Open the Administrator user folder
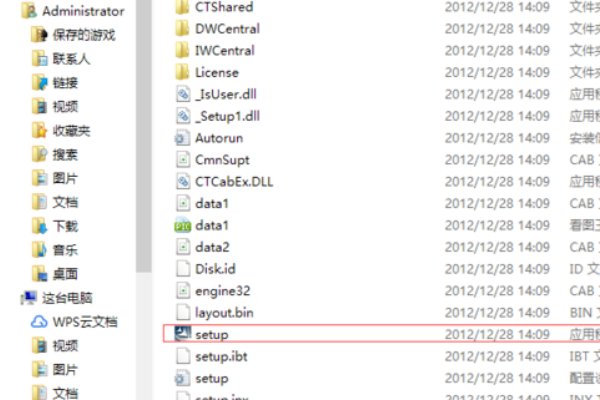 [x=73, y=11]
